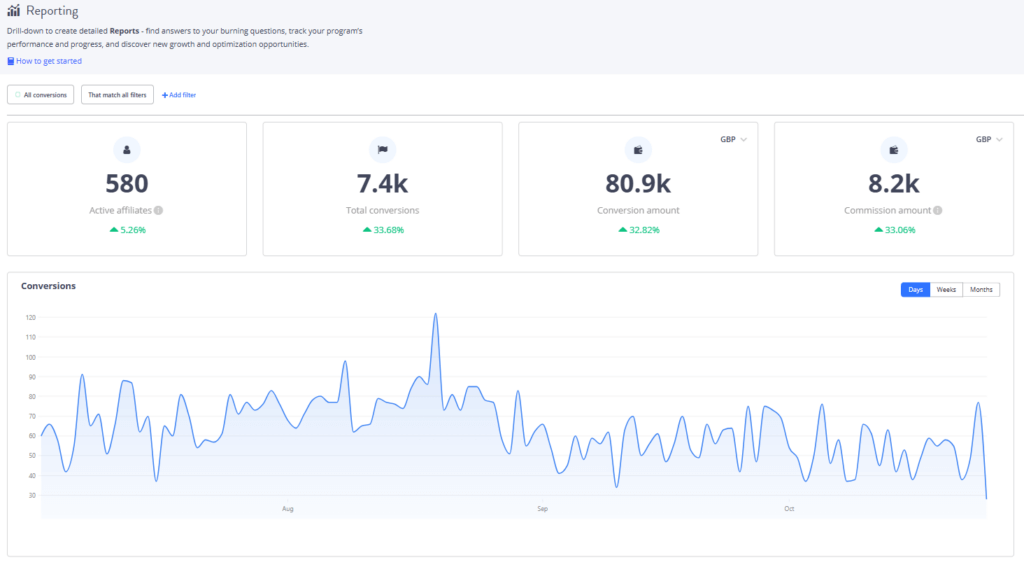The height and width of the screenshot is (567, 1024).
Task: Click the Aug label on chart axis
Action: click(x=288, y=509)
